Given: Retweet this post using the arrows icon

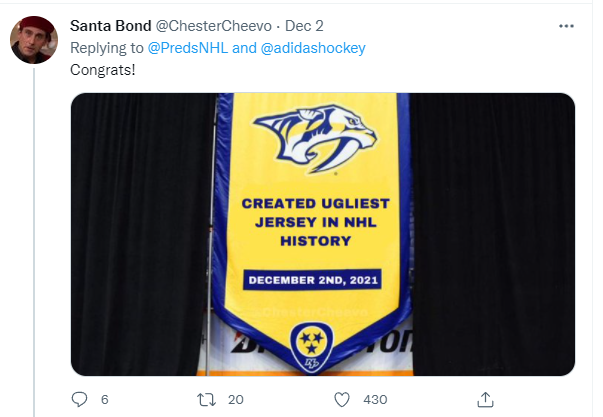Looking at the screenshot, I should [206, 399].
